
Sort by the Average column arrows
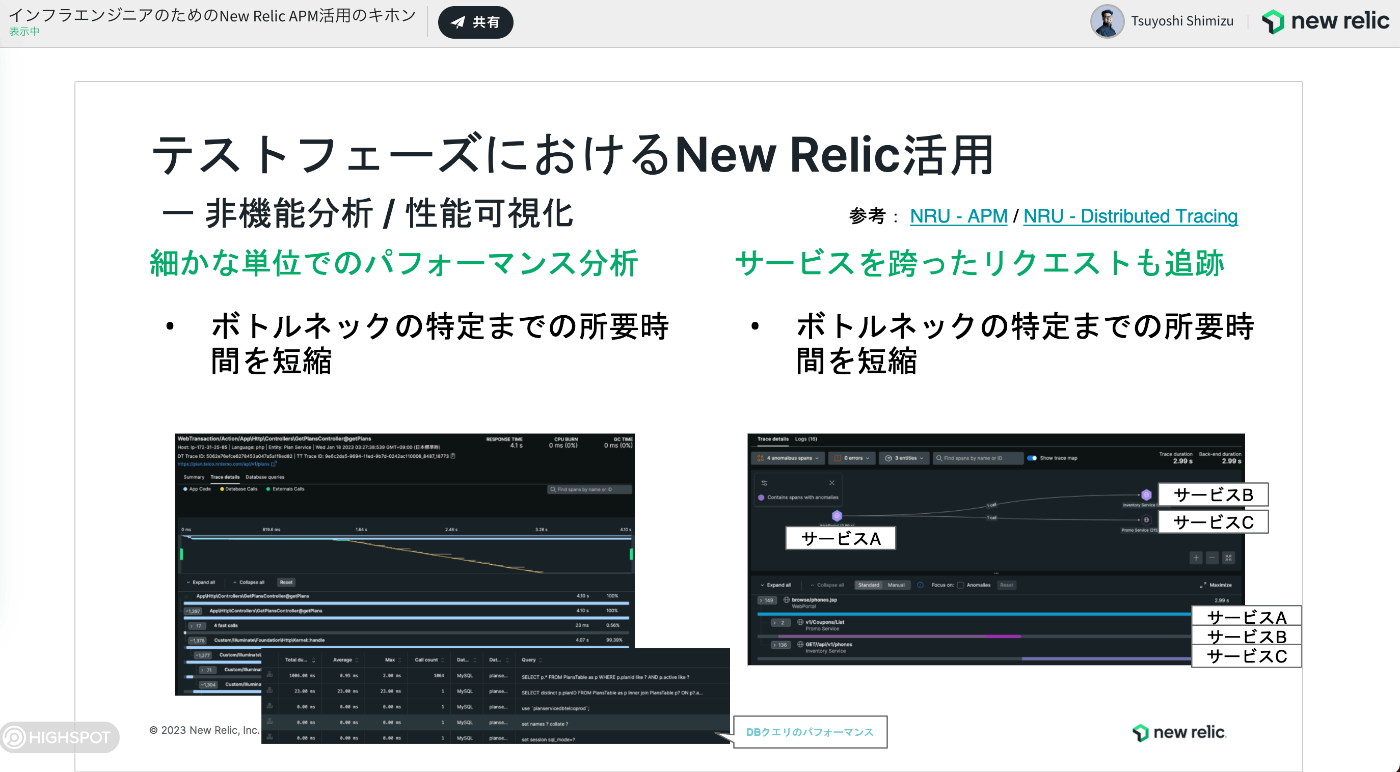click(356, 660)
